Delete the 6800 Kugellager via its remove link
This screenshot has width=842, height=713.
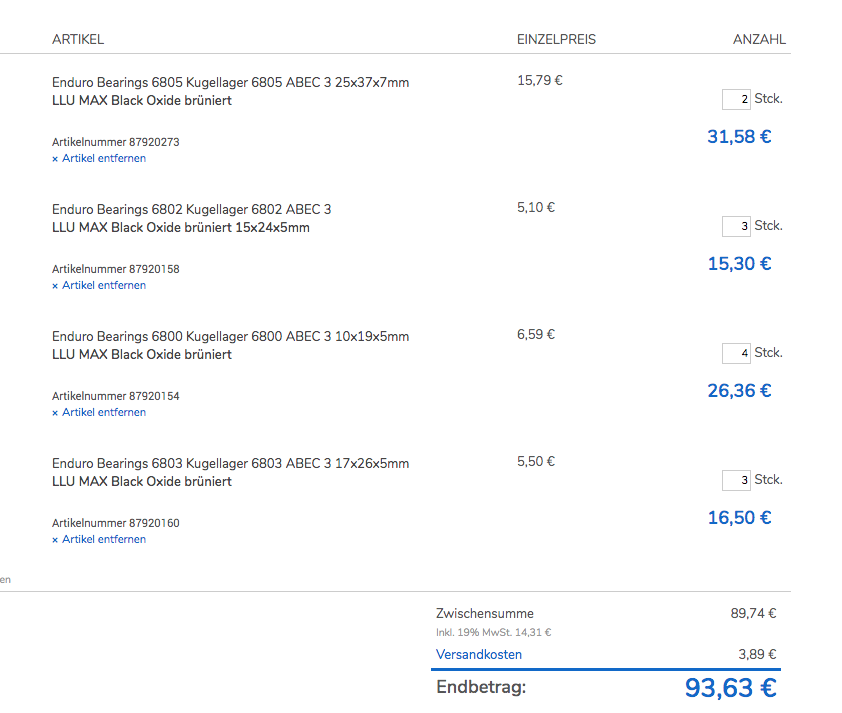99,412
